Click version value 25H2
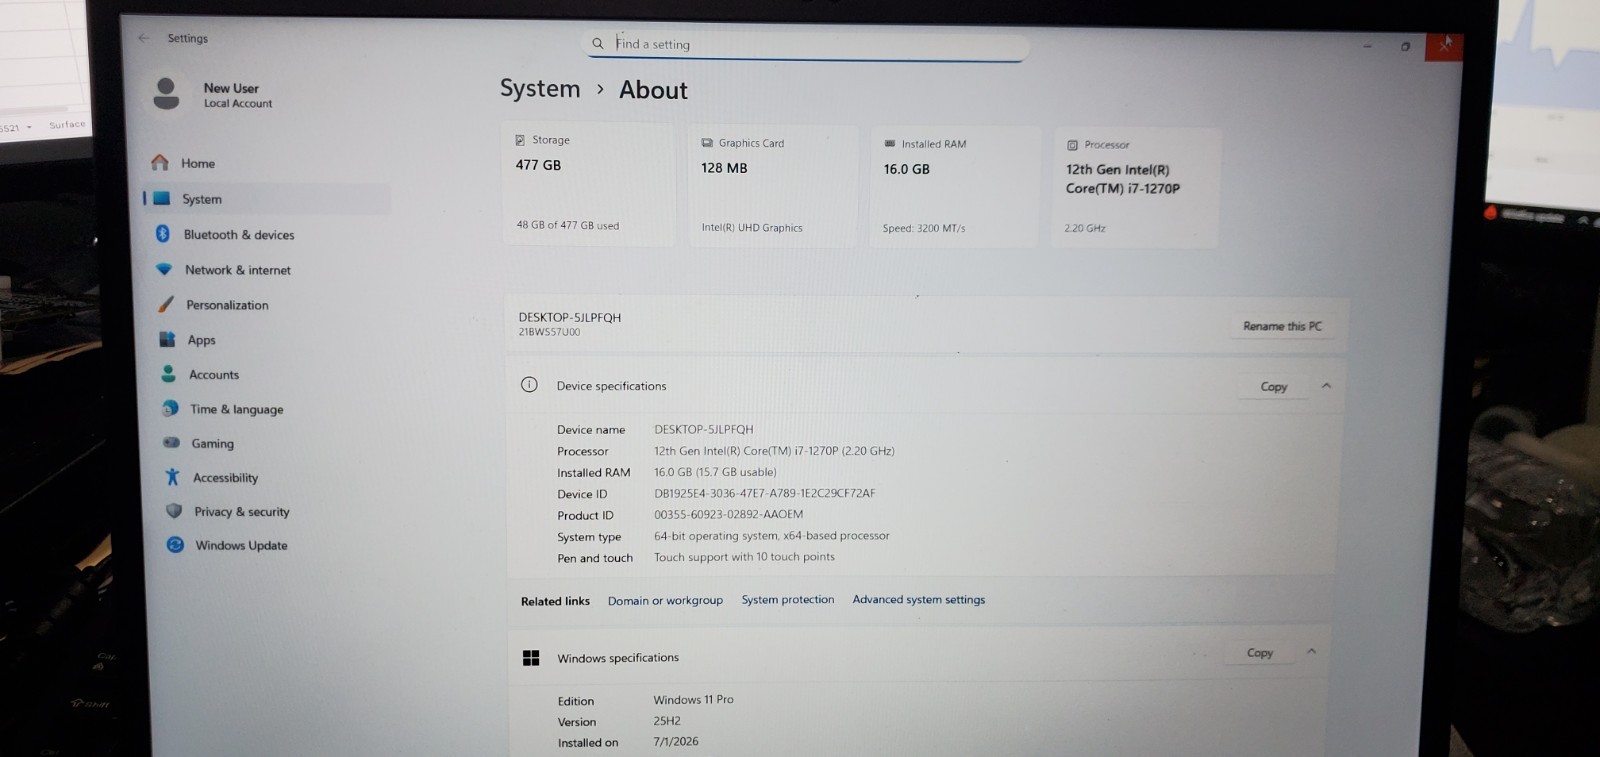The image size is (1600, 757). (x=667, y=721)
